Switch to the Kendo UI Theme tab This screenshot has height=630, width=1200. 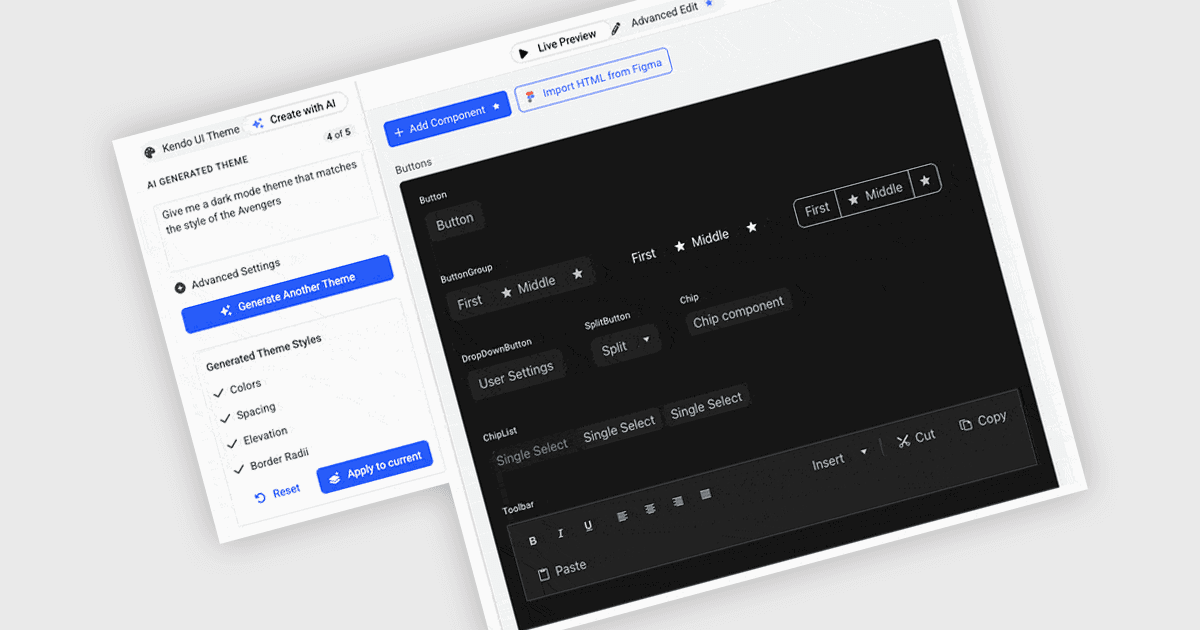192,140
